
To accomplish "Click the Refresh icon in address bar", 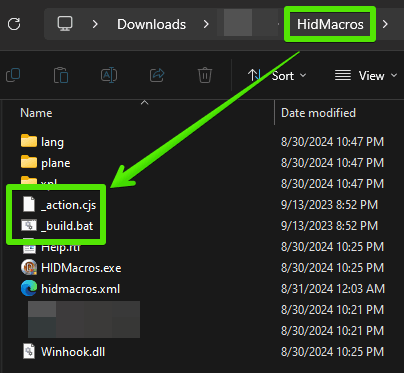I will click(14, 24).
